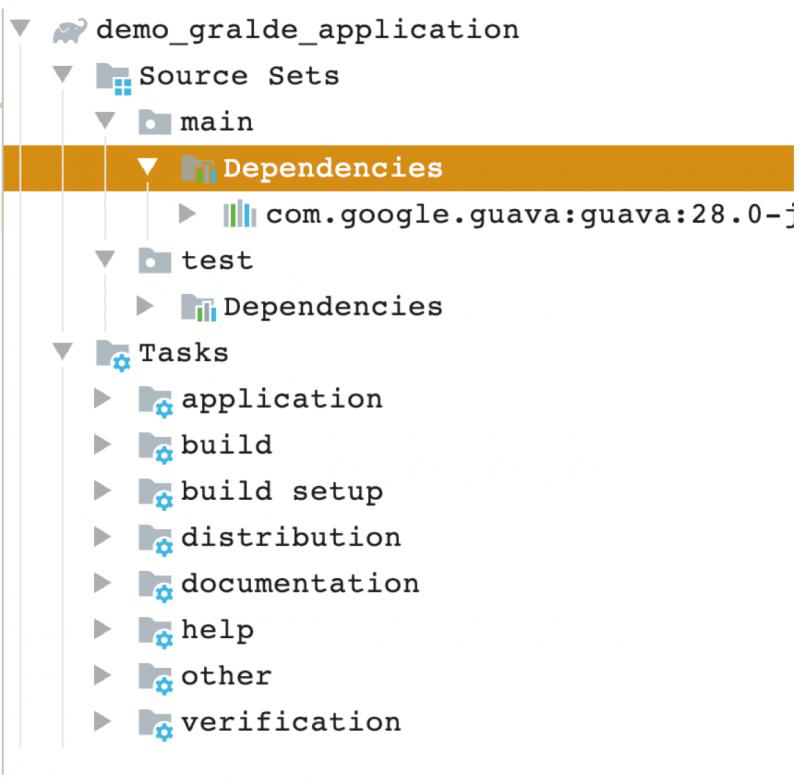This screenshot has height=778, width=800.
Task: Click the test Dependencies chart icon
Action: tap(198, 307)
